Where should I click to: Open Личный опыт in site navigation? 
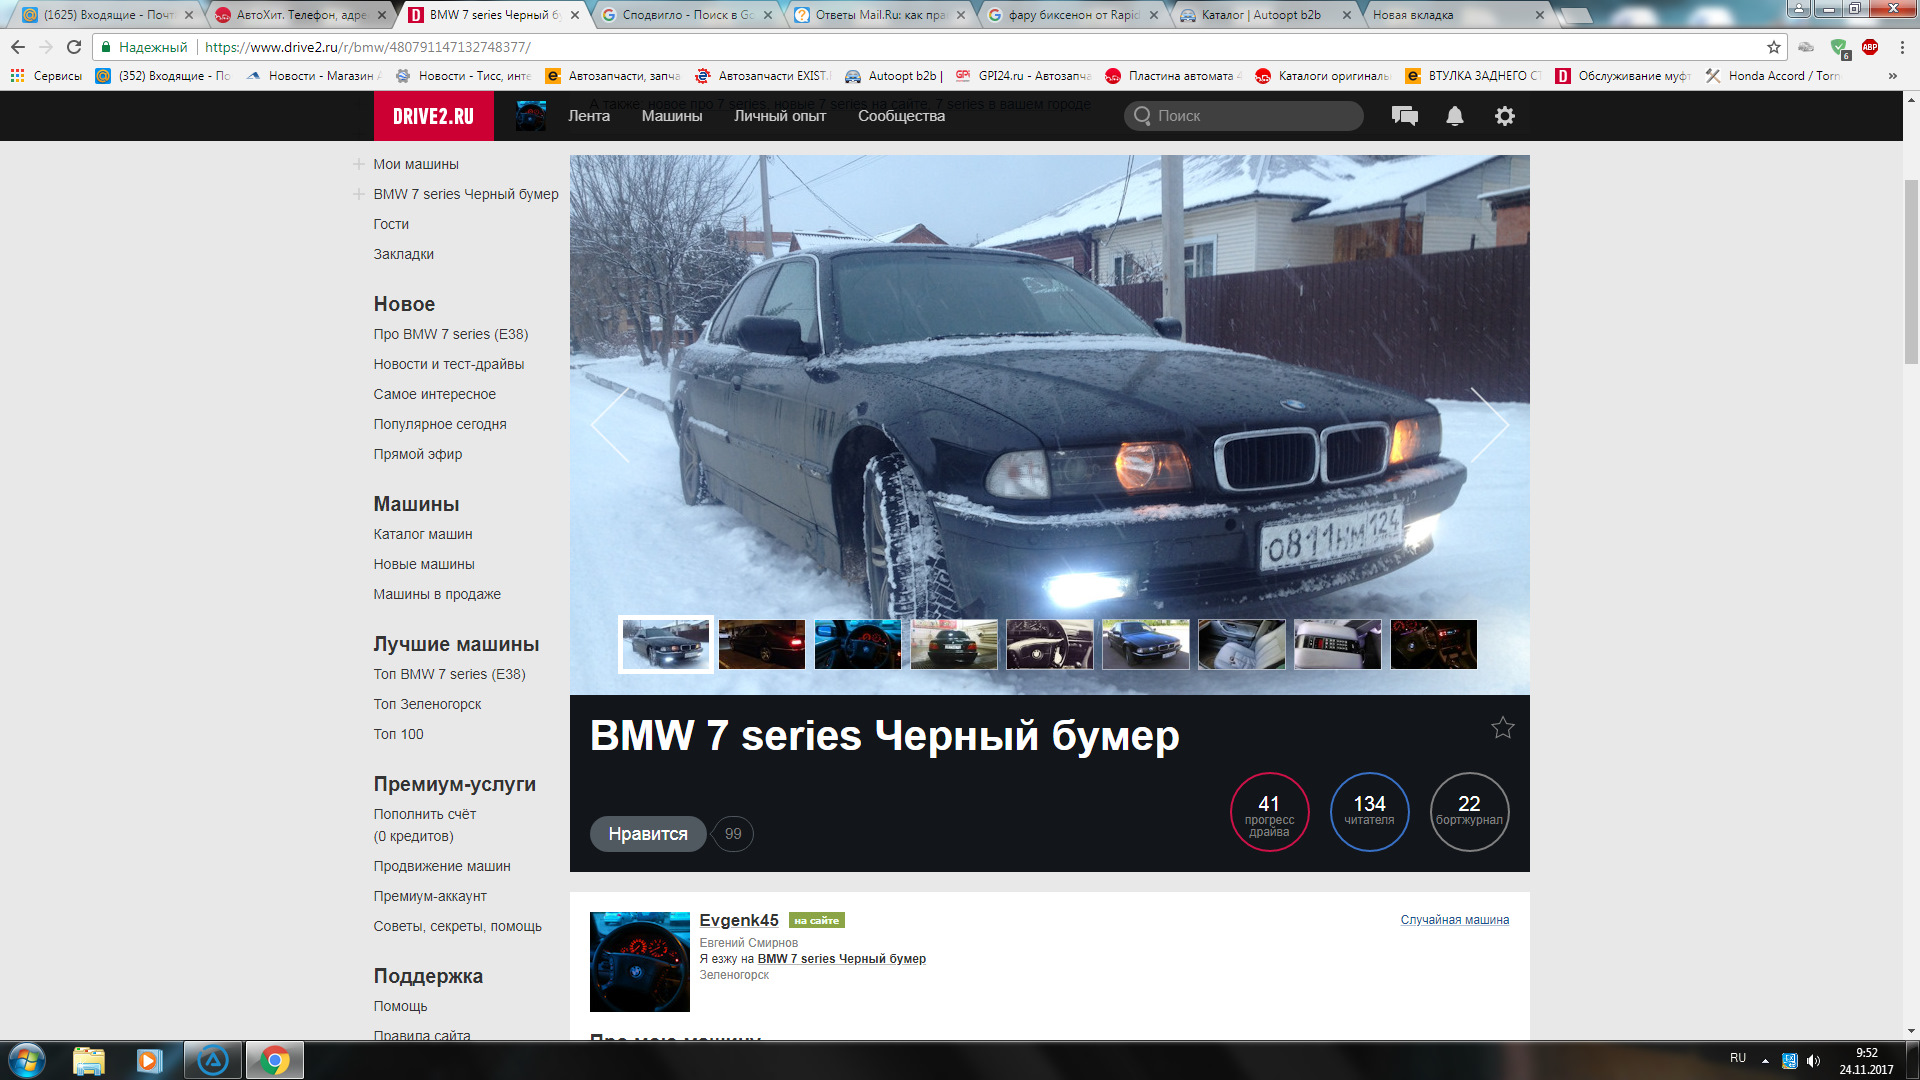tap(780, 116)
